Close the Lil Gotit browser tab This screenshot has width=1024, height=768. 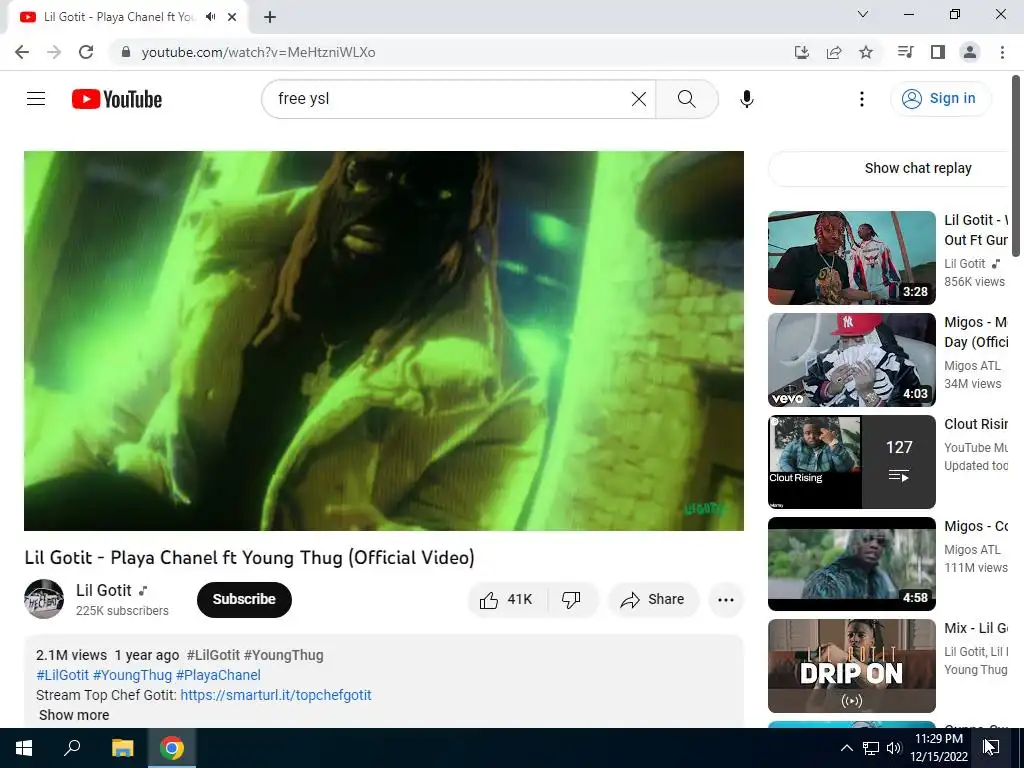coord(232,17)
